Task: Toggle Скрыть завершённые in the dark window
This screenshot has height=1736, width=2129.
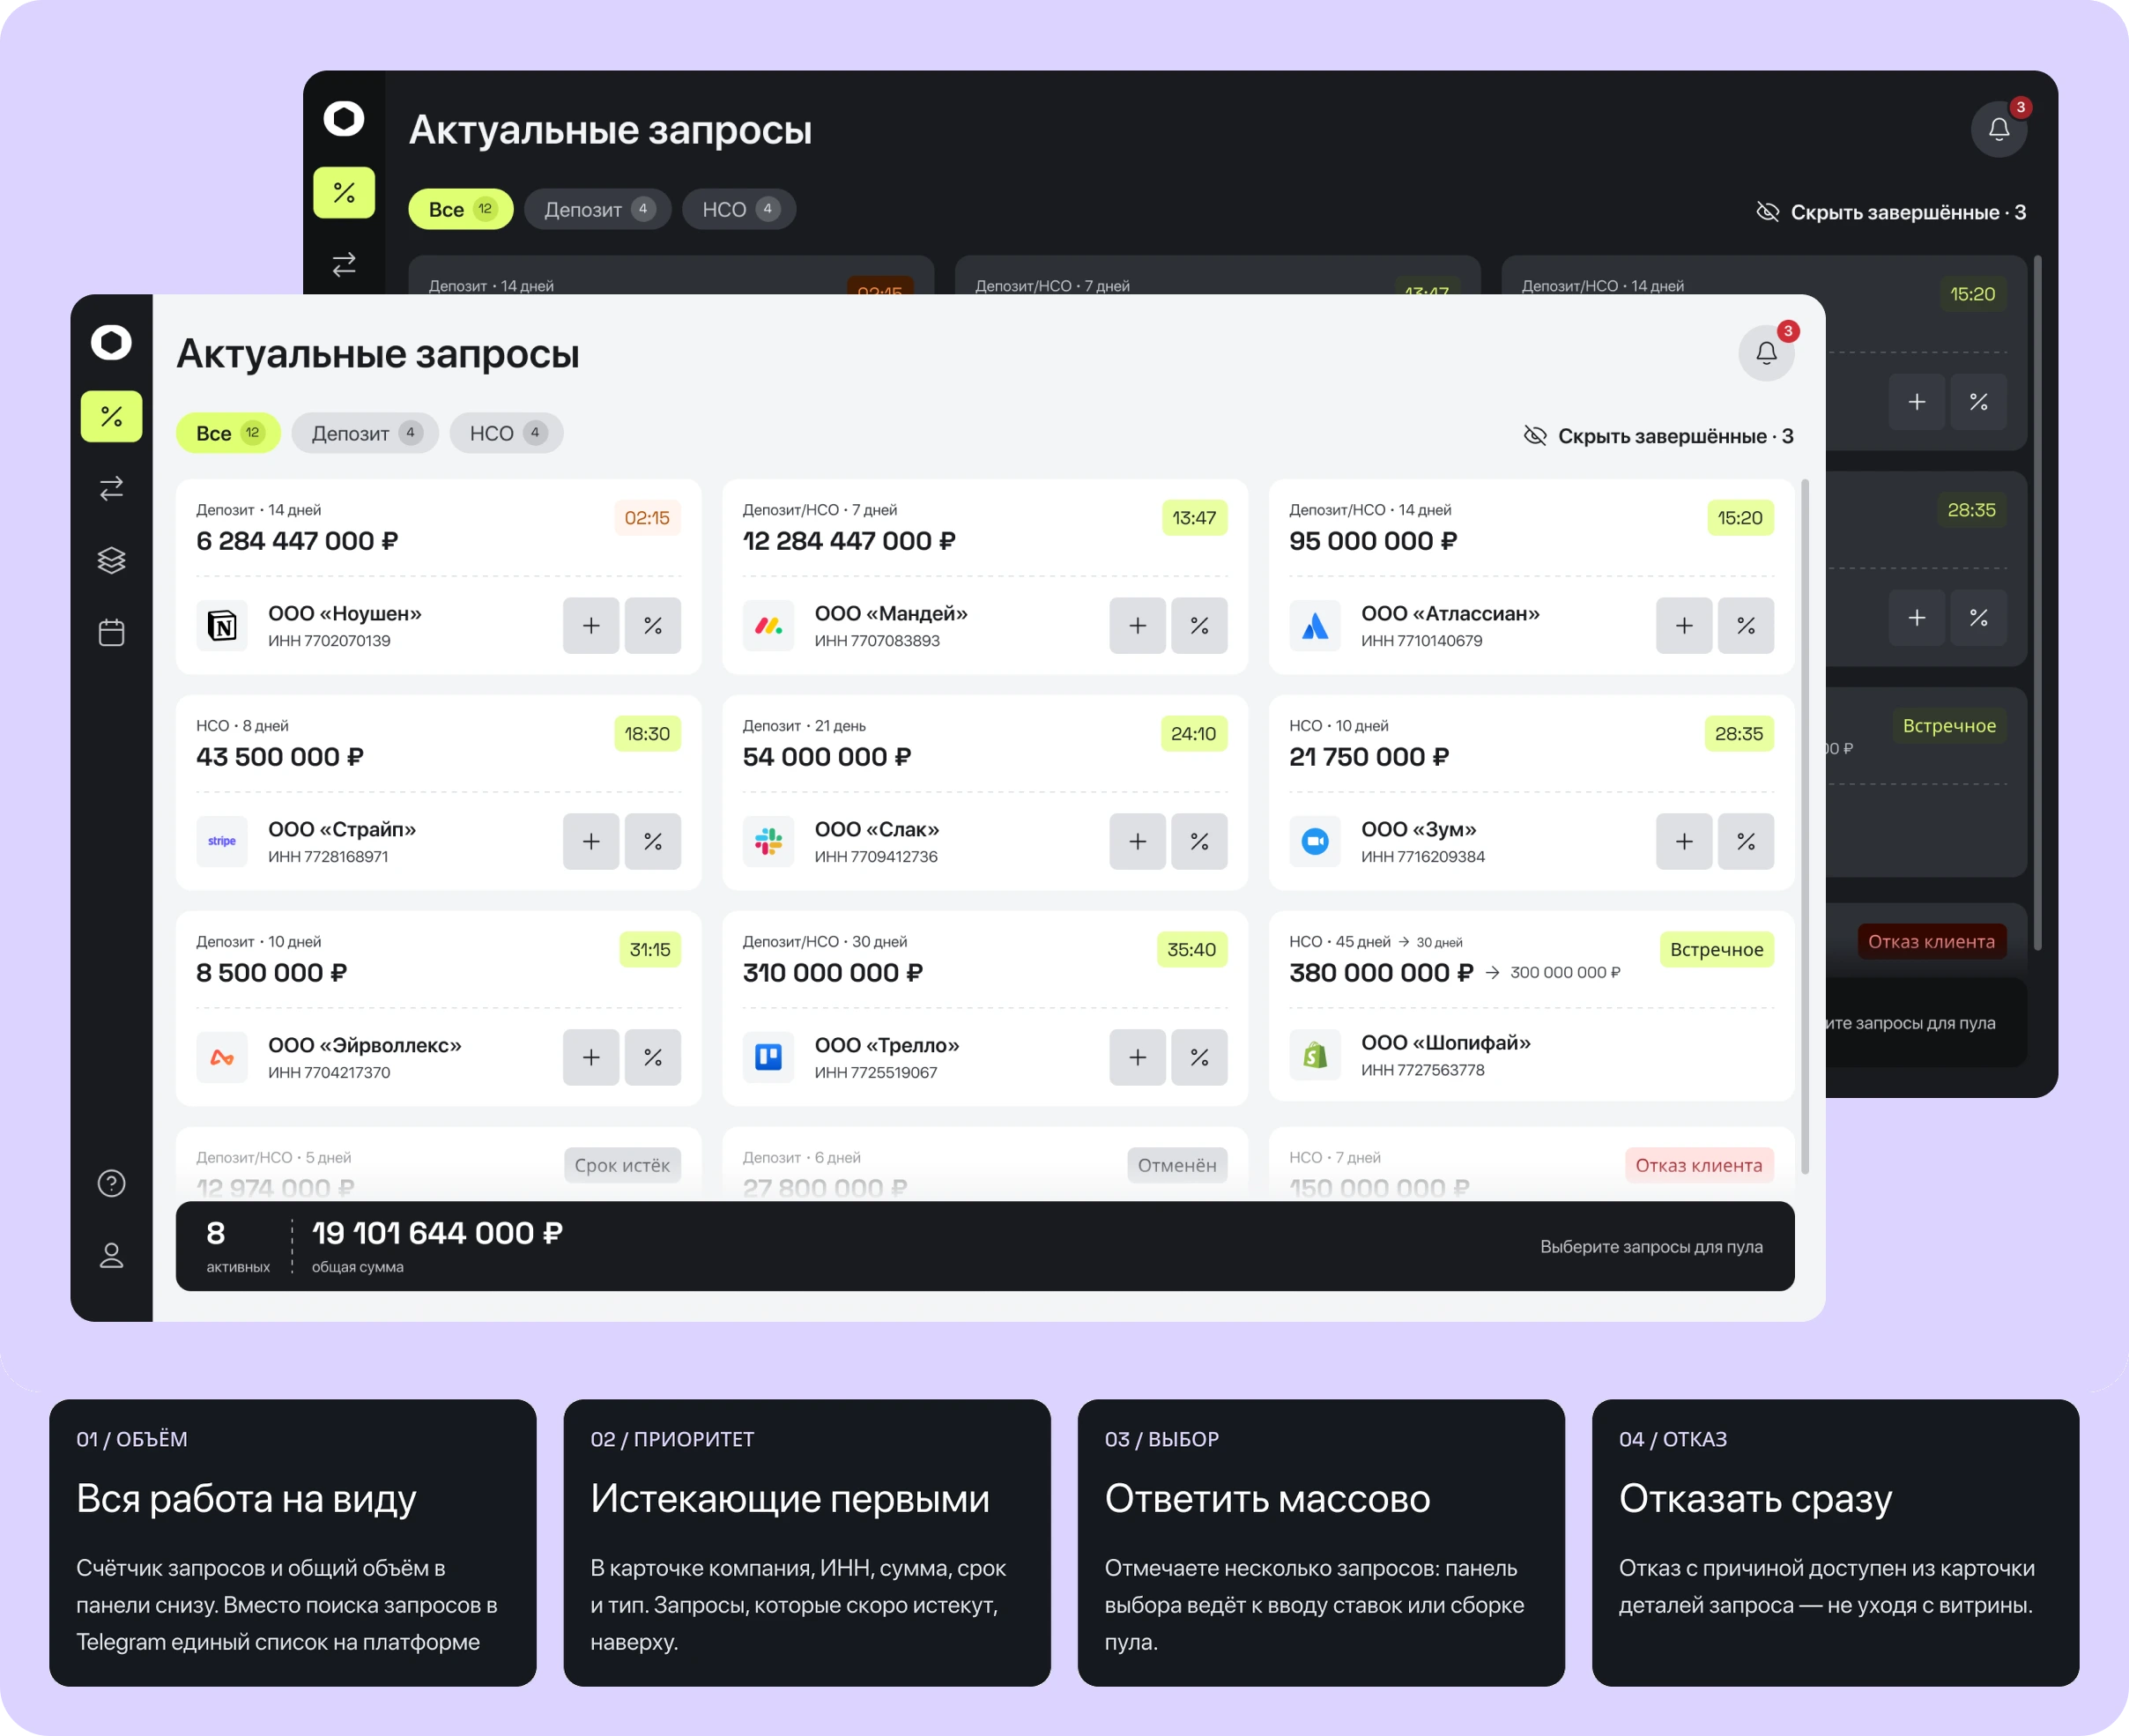Action: (x=1891, y=212)
